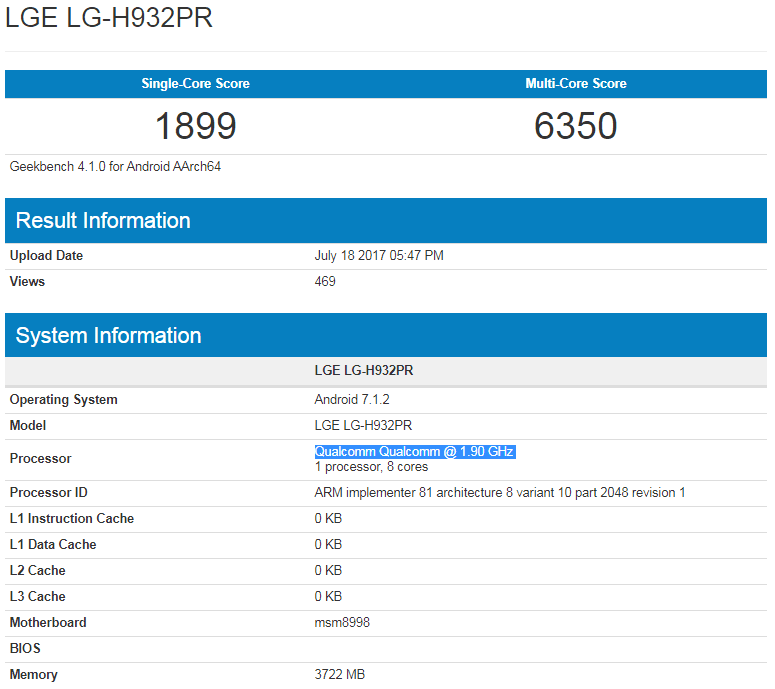Select the multi-core score value 6350
The image size is (775, 689).
(x=576, y=126)
